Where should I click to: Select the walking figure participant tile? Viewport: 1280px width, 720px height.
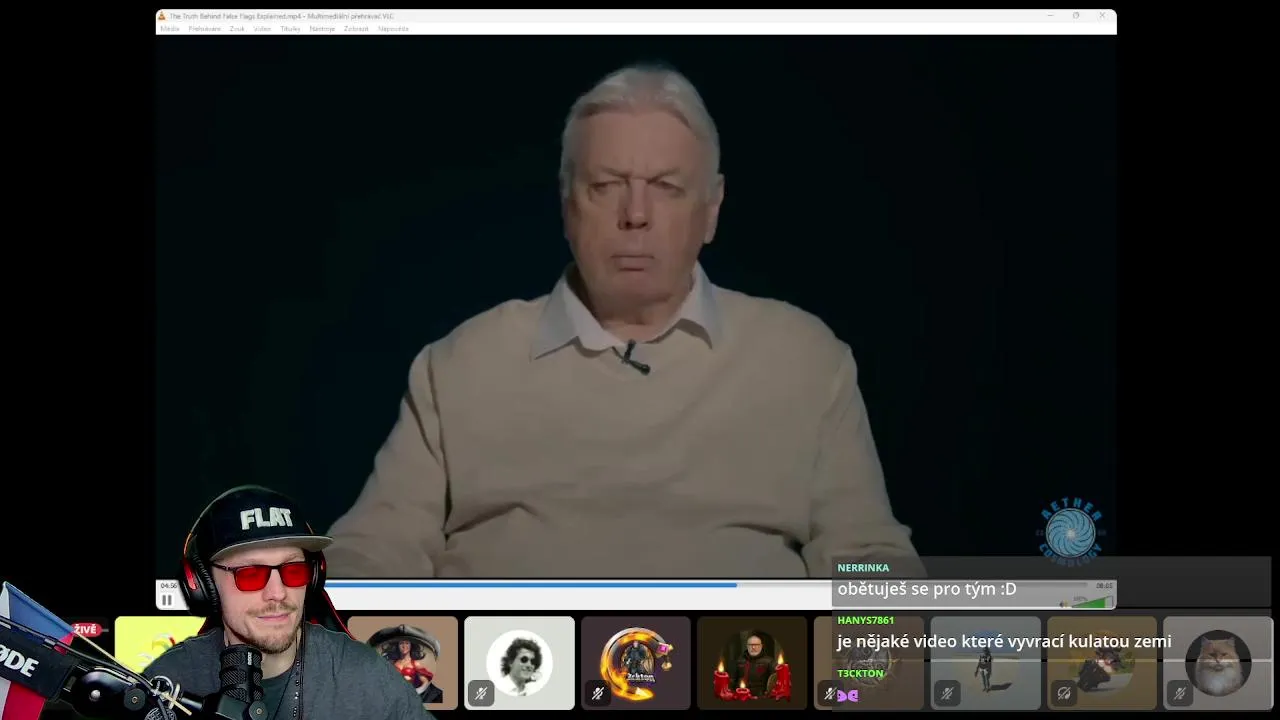(985, 663)
